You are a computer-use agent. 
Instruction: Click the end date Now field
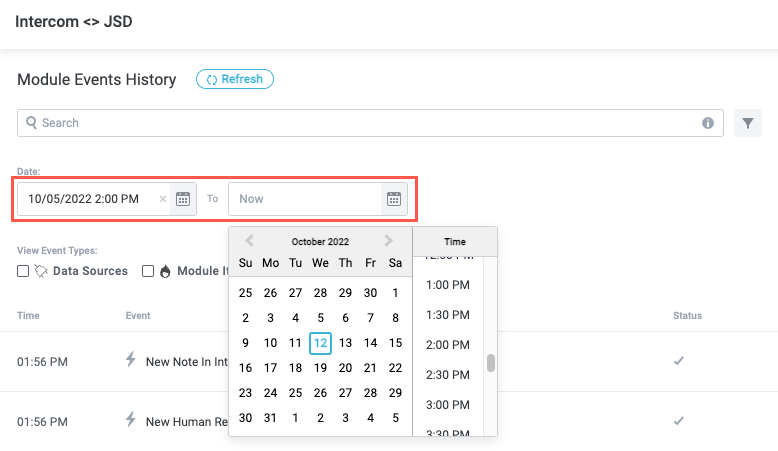(x=305, y=199)
